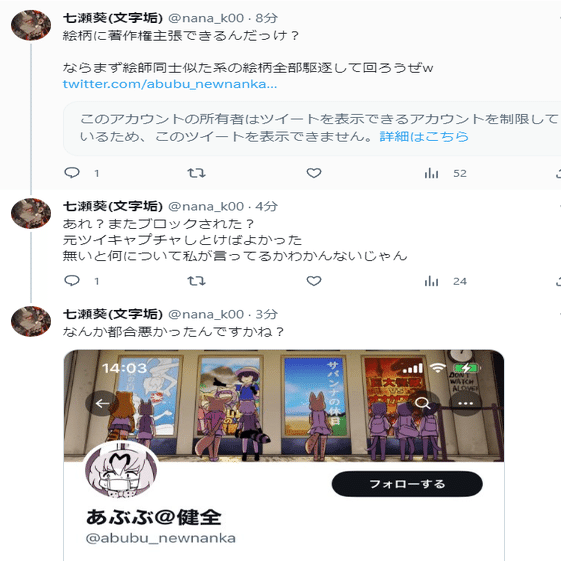Viewport: 561px width, 561px height.
Task: Open 七瀬葵 avatar on the 3分 tweet
Action: pyautogui.click(x=31, y=321)
